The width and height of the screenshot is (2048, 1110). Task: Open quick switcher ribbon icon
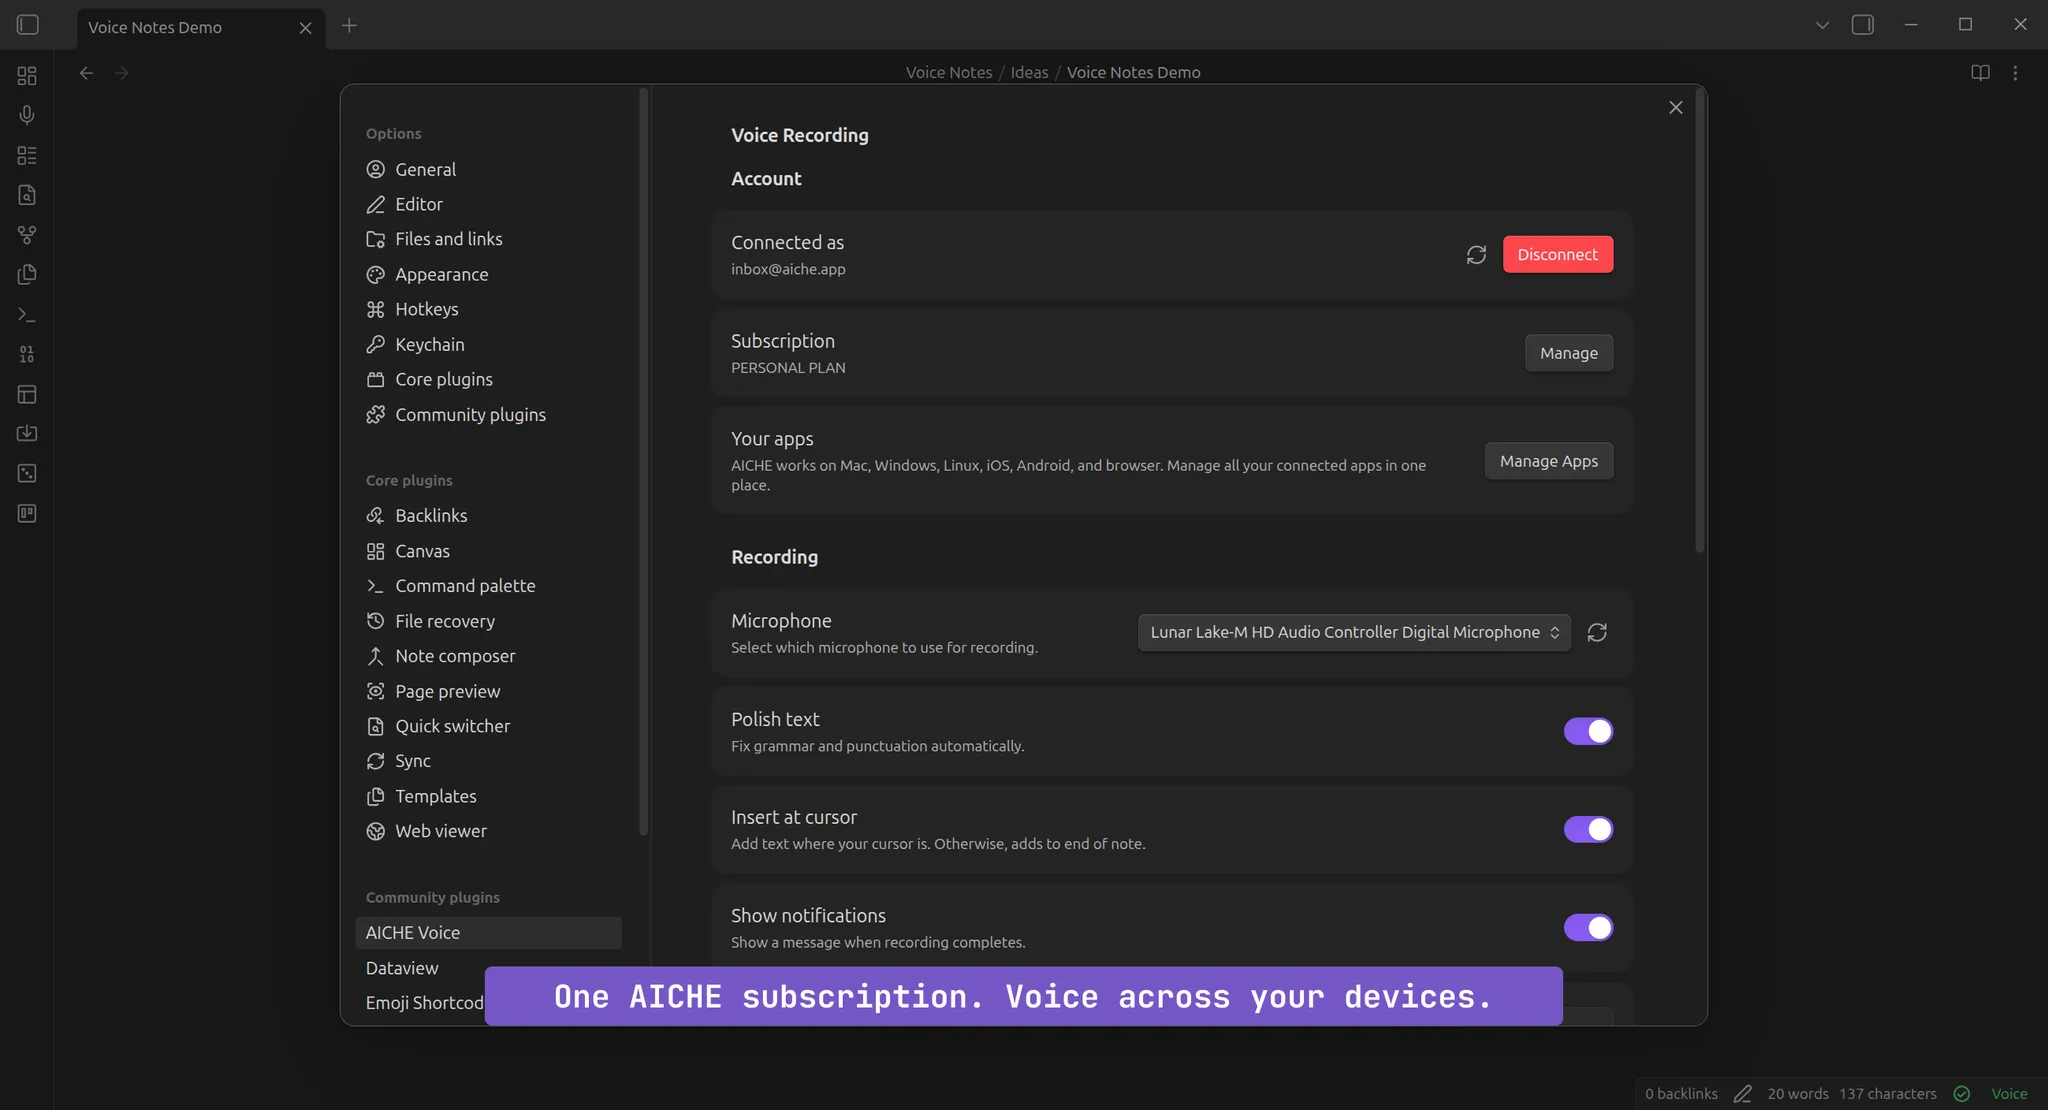point(27,195)
